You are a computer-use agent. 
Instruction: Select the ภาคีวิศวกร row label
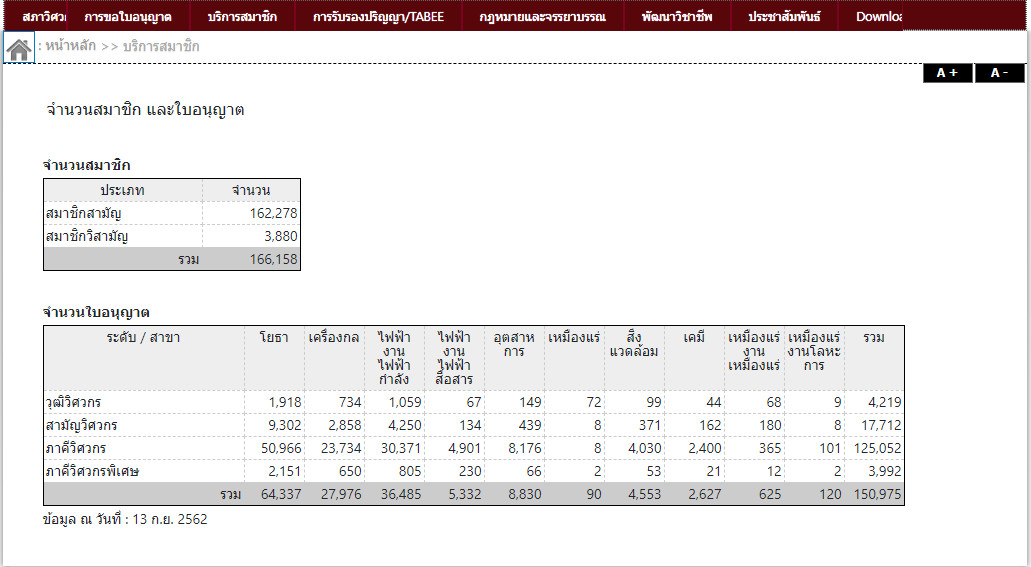(76, 449)
